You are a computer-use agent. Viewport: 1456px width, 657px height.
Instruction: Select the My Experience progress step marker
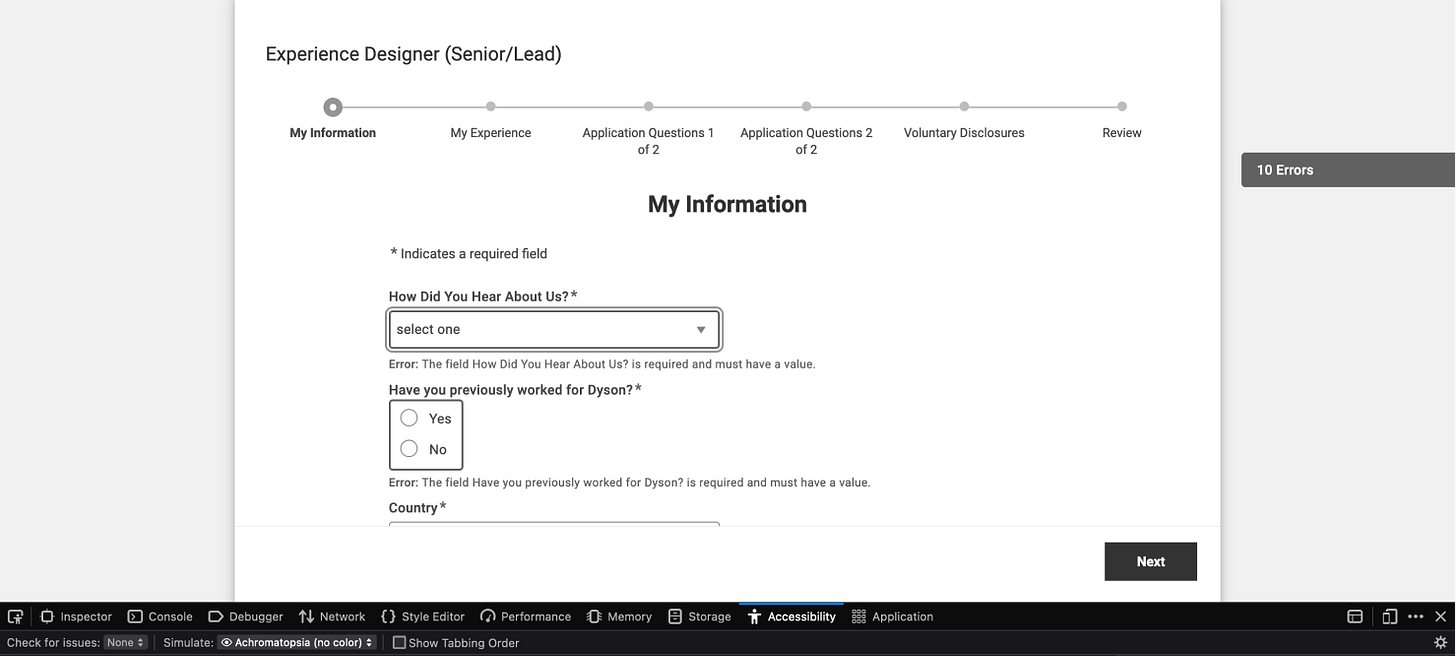(x=490, y=106)
